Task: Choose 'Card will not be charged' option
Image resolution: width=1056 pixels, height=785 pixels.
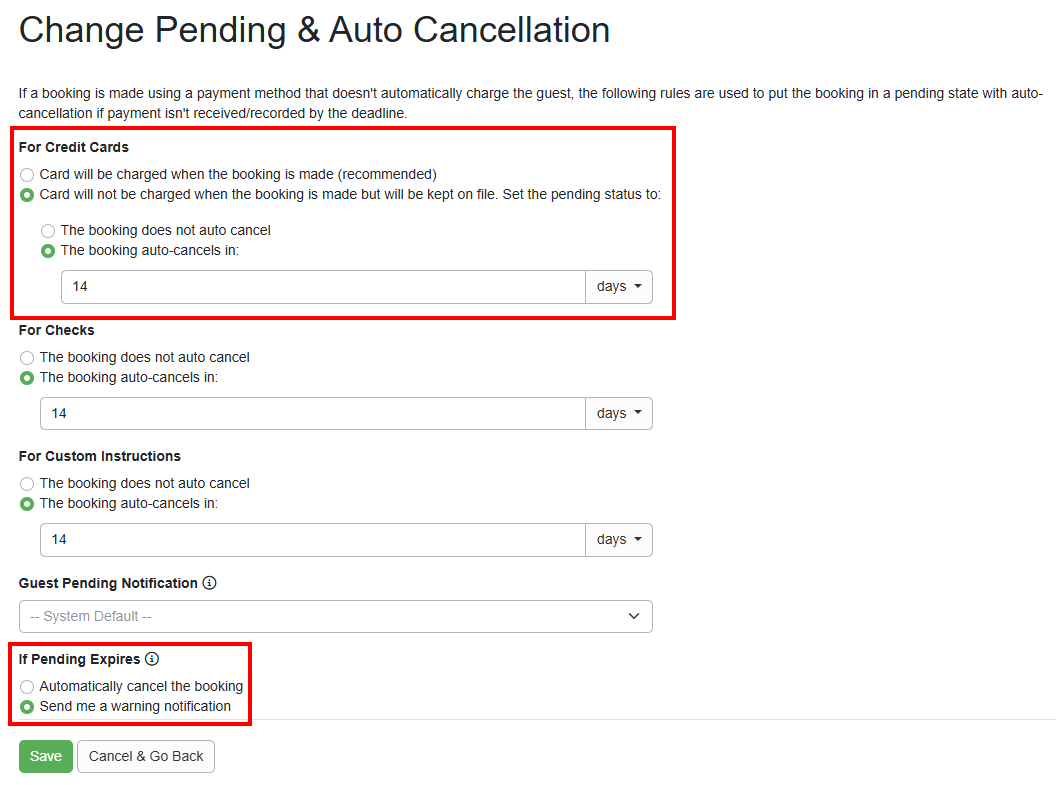Action: point(27,194)
